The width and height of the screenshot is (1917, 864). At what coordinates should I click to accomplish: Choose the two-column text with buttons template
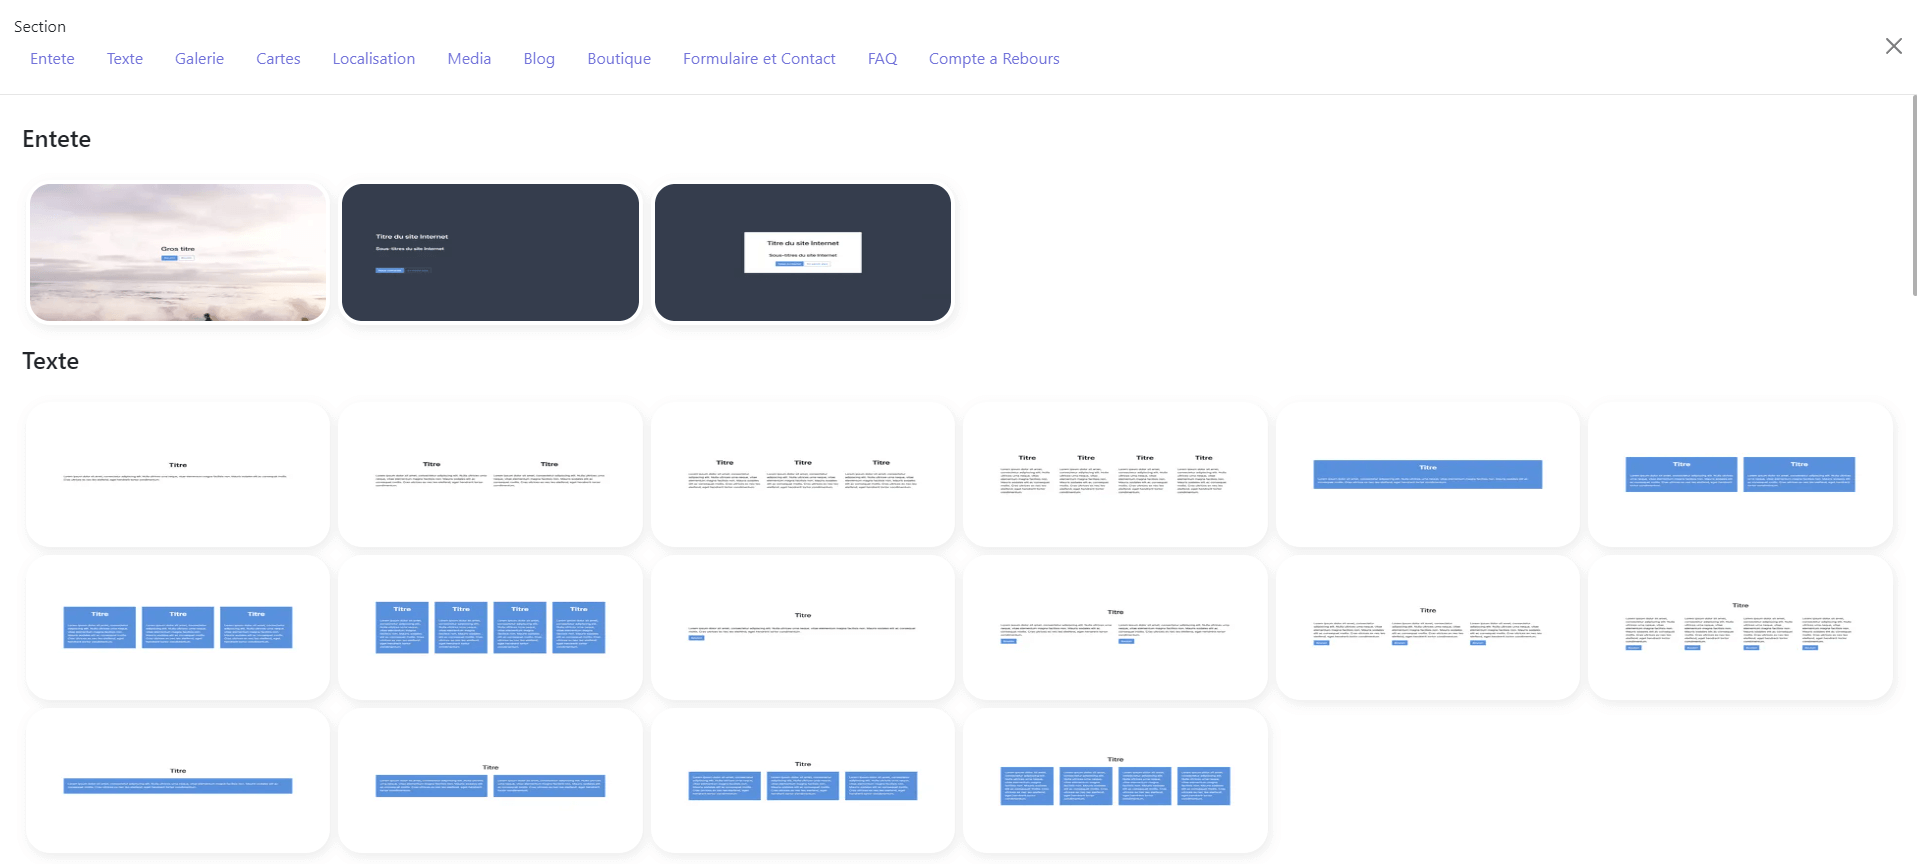[1115, 627]
